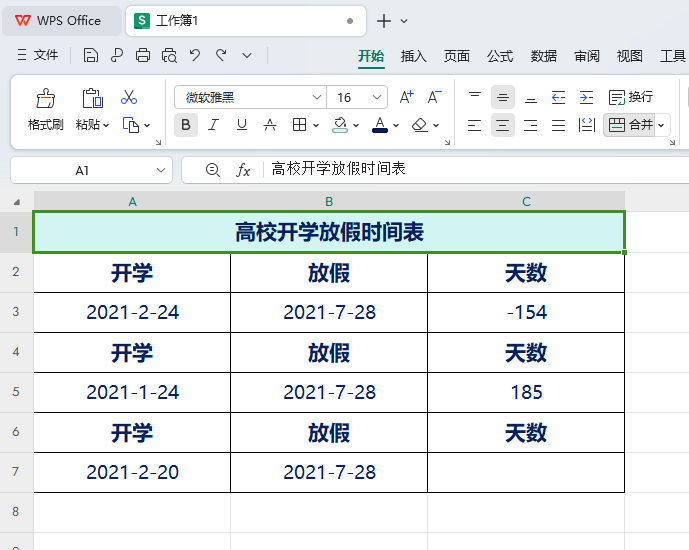Toggle Underline formatting
Viewport: 689px width, 550px height.
[x=242, y=125]
